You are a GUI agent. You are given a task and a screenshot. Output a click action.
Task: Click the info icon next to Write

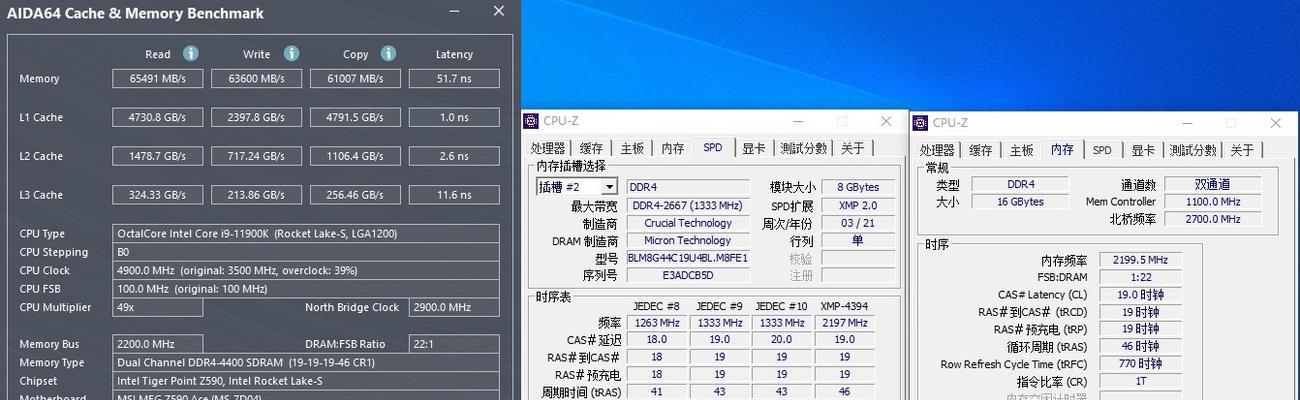(291, 53)
